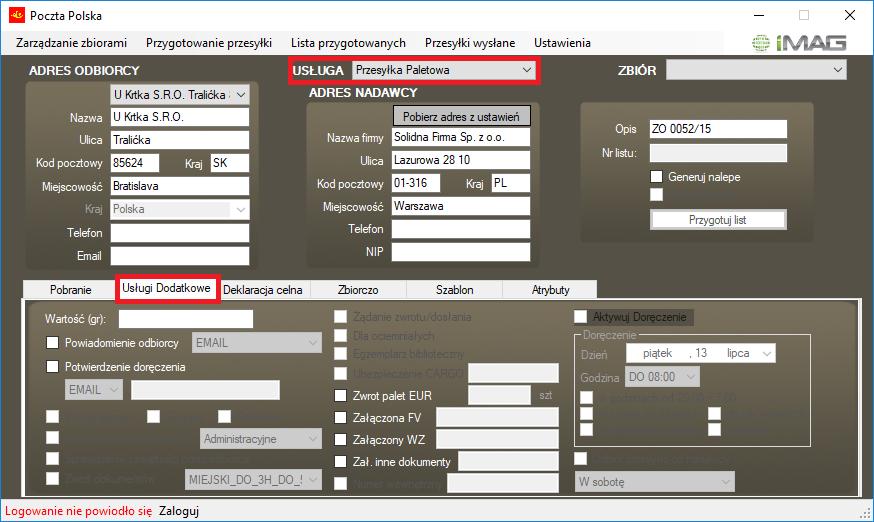Click the recipient Miejscowość field Bratislava
This screenshot has height=522, width=874.
pyautogui.click(x=179, y=186)
